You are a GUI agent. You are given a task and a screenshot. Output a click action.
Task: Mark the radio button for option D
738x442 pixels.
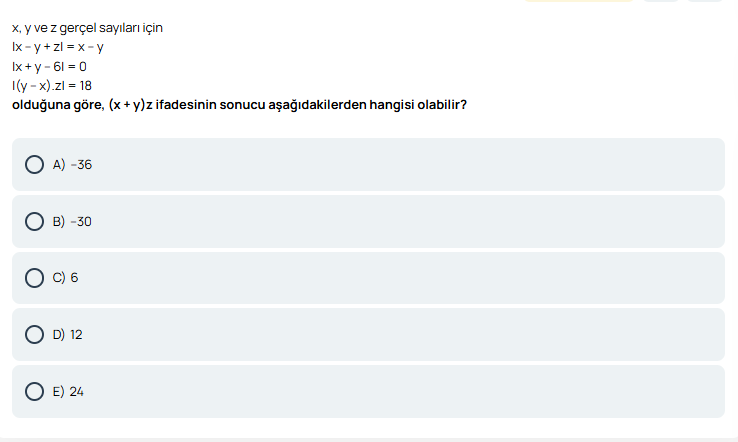pos(34,335)
